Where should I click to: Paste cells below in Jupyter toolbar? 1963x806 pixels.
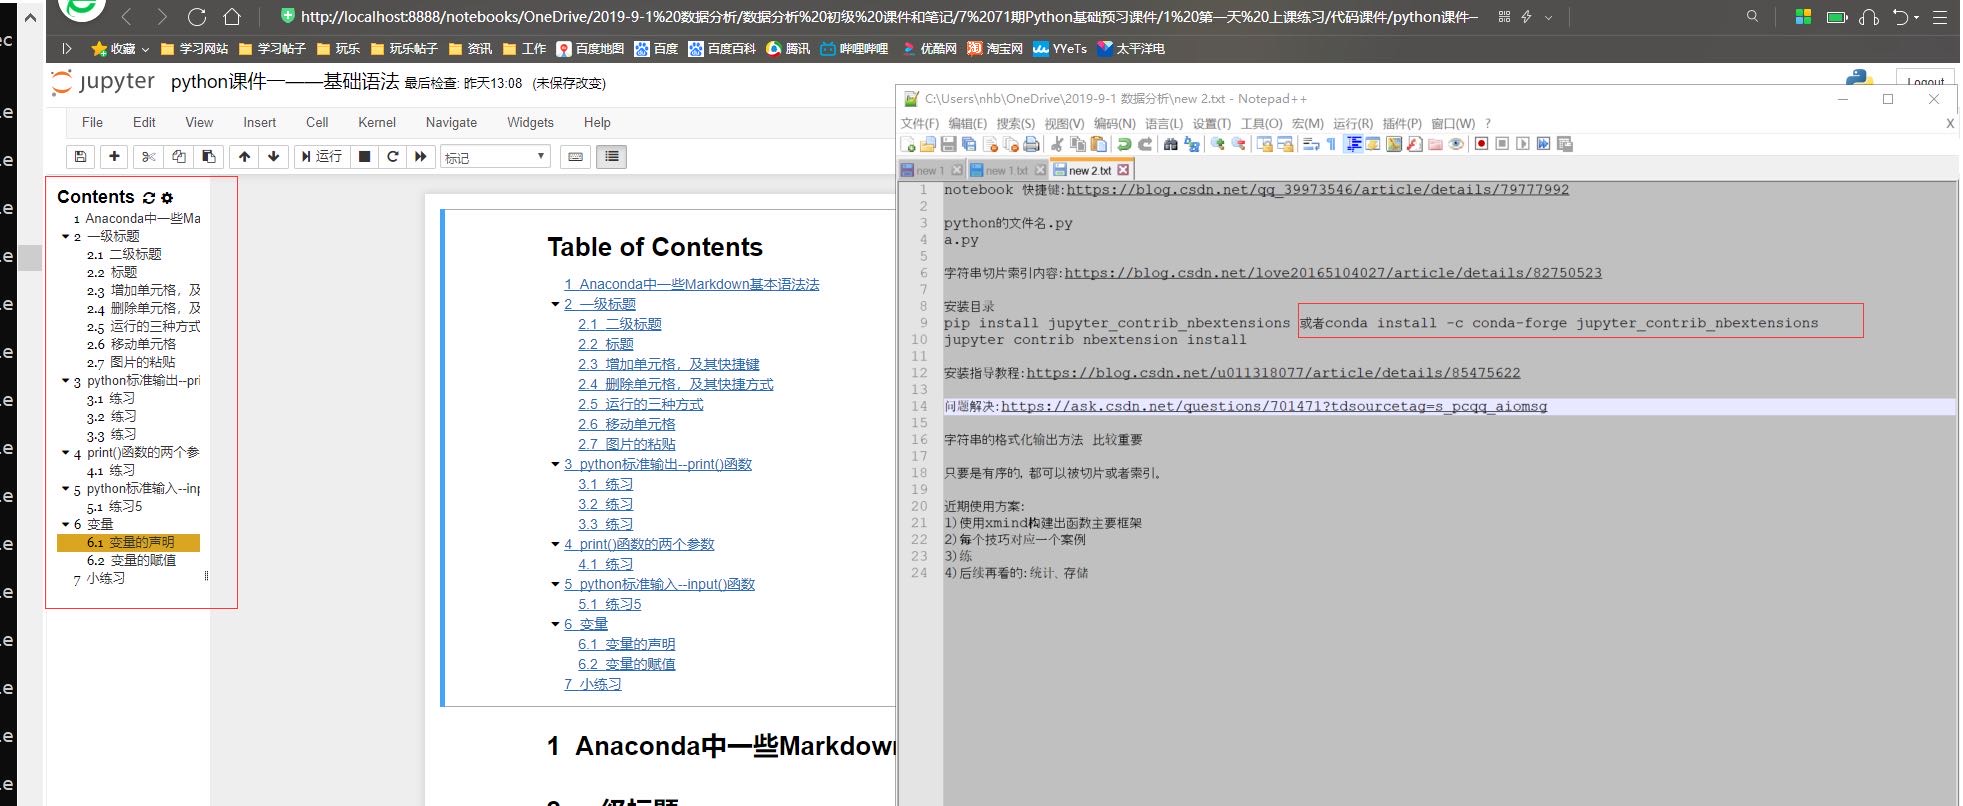pyautogui.click(x=208, y=156)
